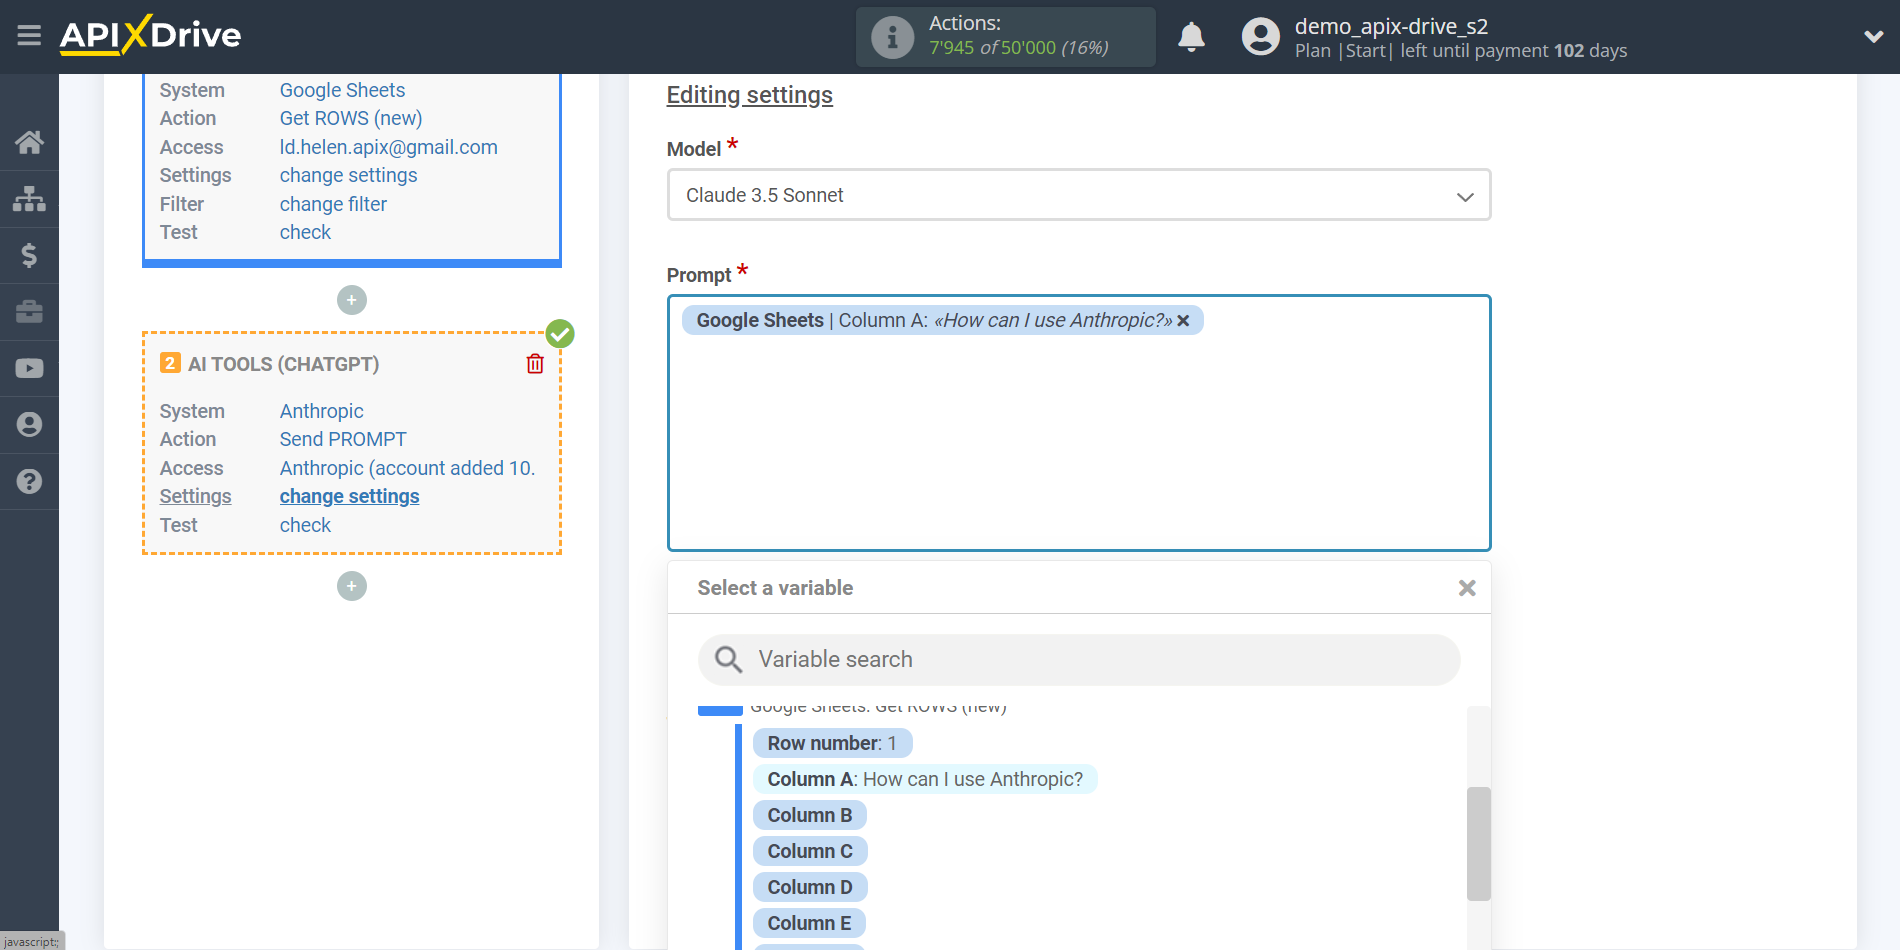
Task: Click the ApiX-Drive logo
Action: [150, 35]
